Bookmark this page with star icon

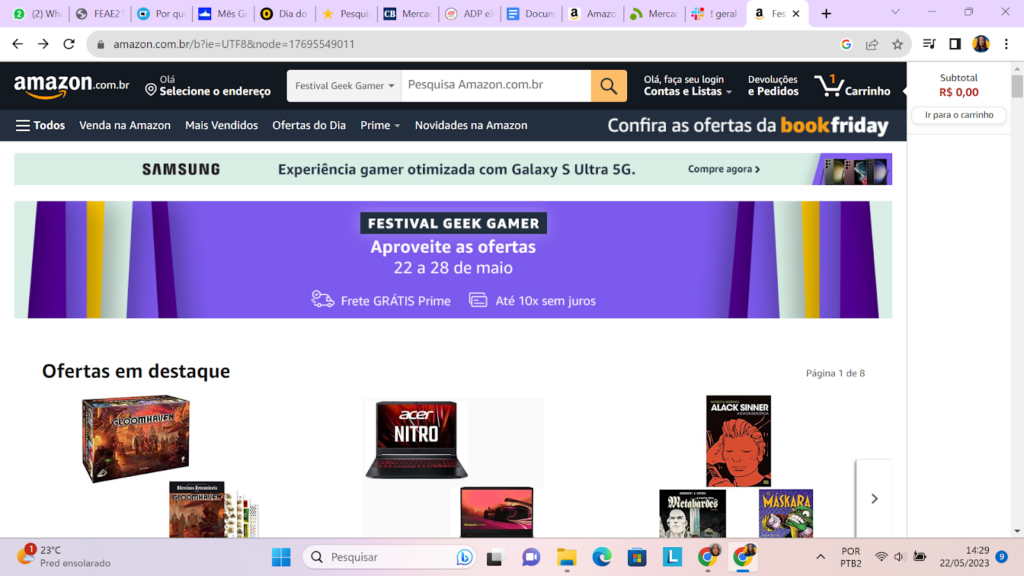(897, 44)
